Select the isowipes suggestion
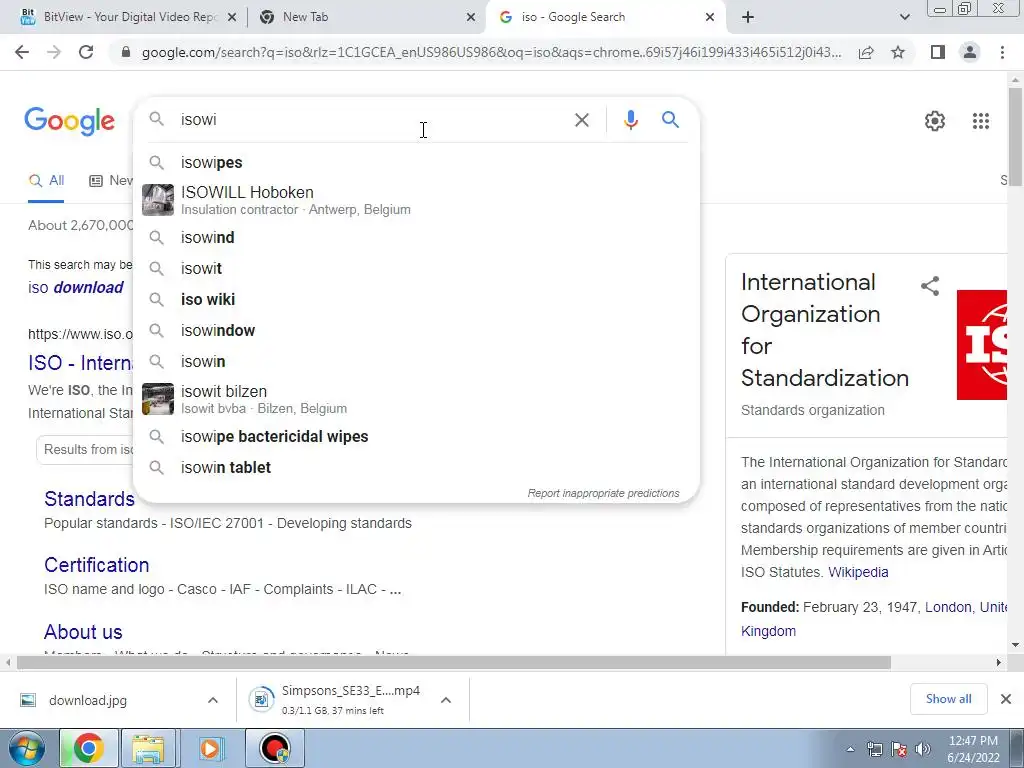This screenshot has width=1024, height=768. click(416, 163)
